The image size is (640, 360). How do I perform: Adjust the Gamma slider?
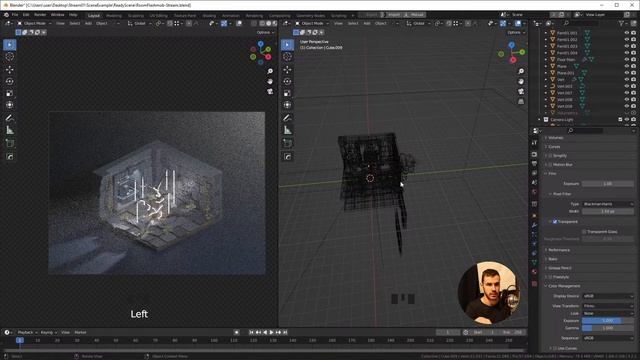608,328
